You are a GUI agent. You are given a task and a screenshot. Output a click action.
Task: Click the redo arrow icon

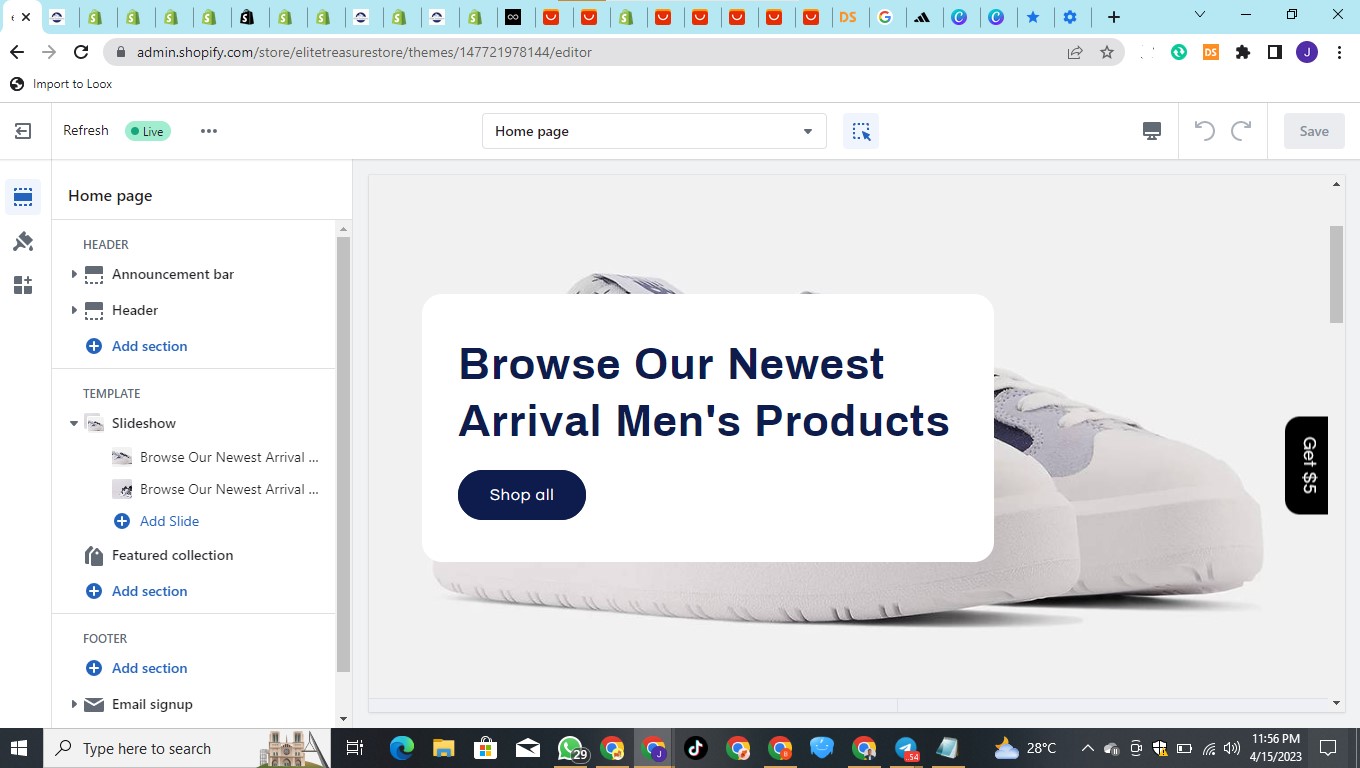(1241, 131)
